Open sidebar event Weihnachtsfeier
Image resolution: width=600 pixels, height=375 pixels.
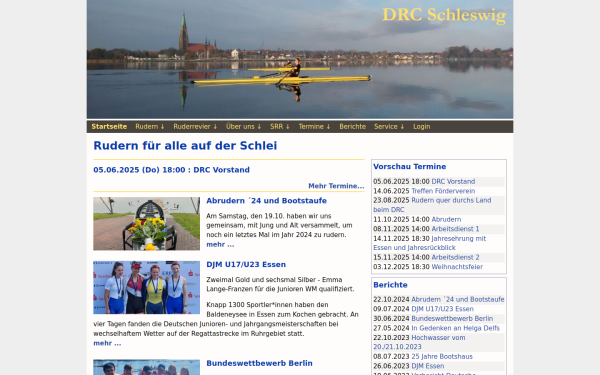(x=457, y=267)
